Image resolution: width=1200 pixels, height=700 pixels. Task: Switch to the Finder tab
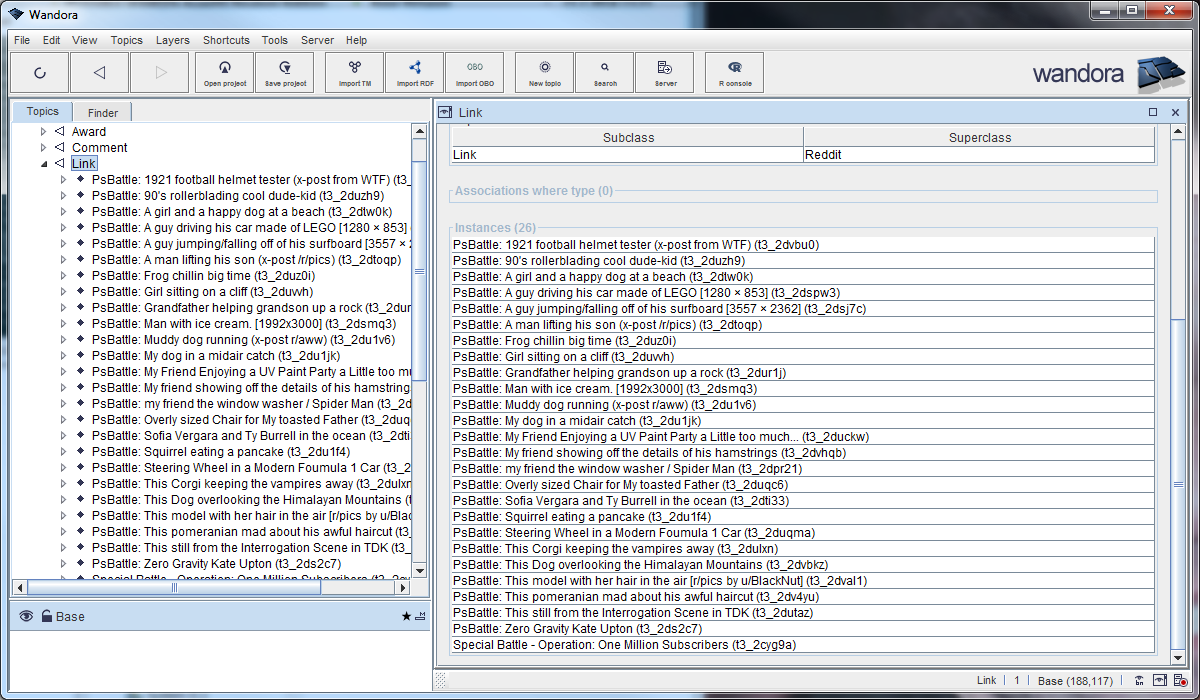point(102,113)
